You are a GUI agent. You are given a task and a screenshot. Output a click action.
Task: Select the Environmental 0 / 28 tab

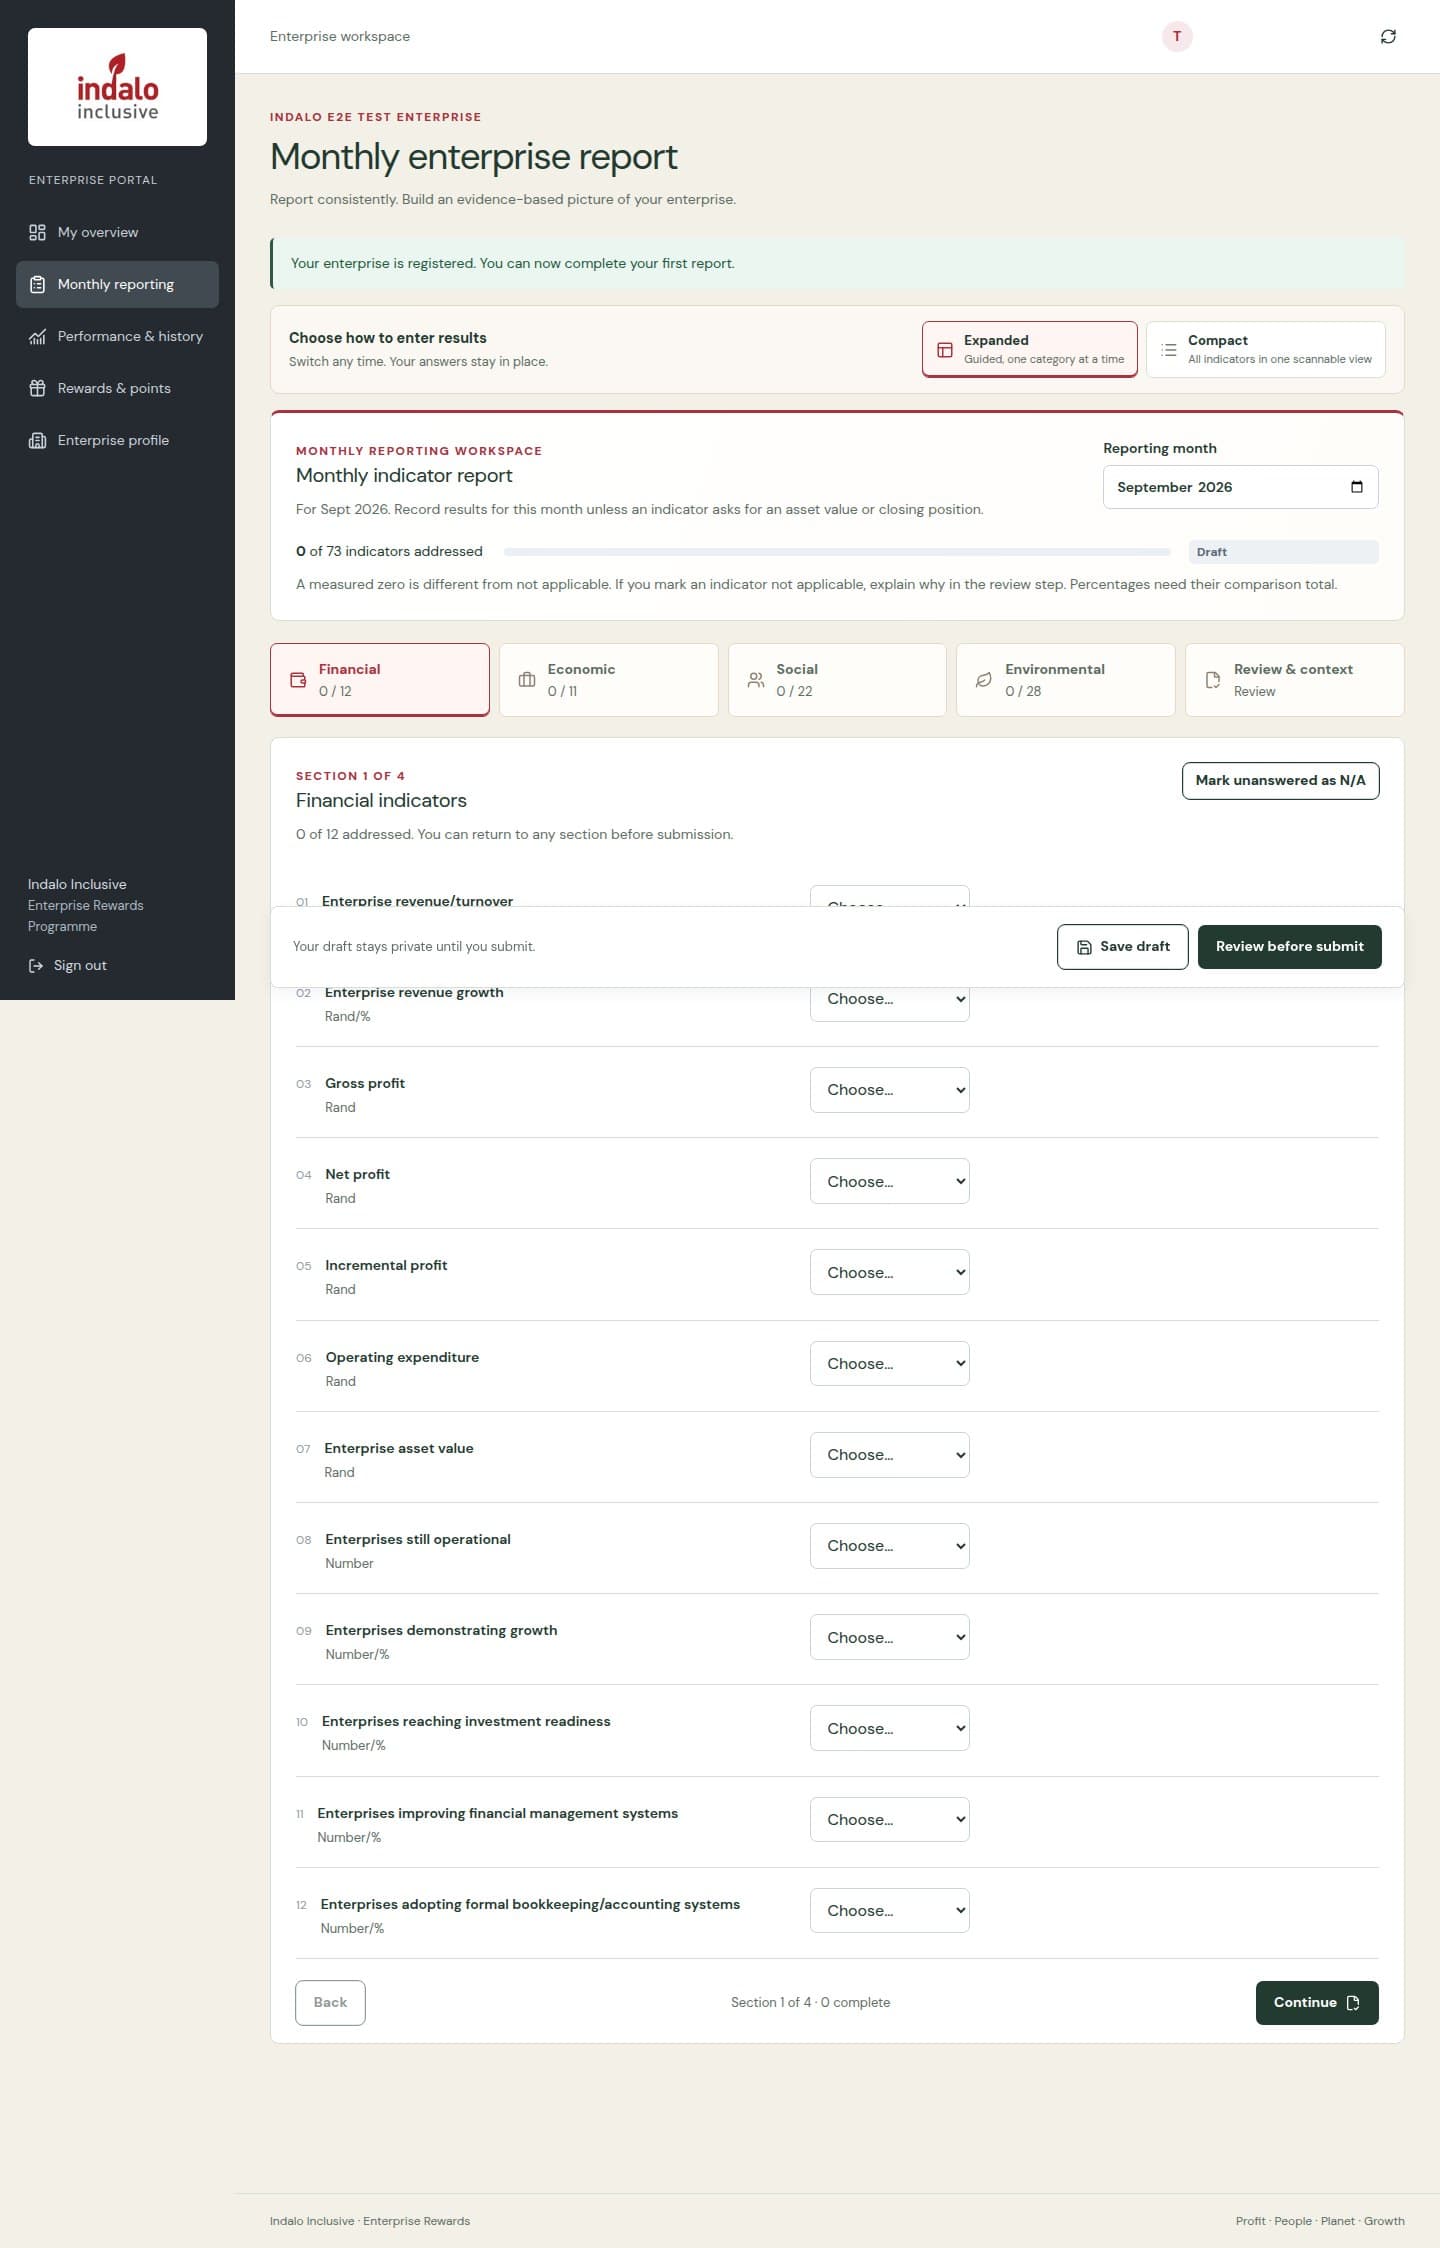tap(1065, 680)
